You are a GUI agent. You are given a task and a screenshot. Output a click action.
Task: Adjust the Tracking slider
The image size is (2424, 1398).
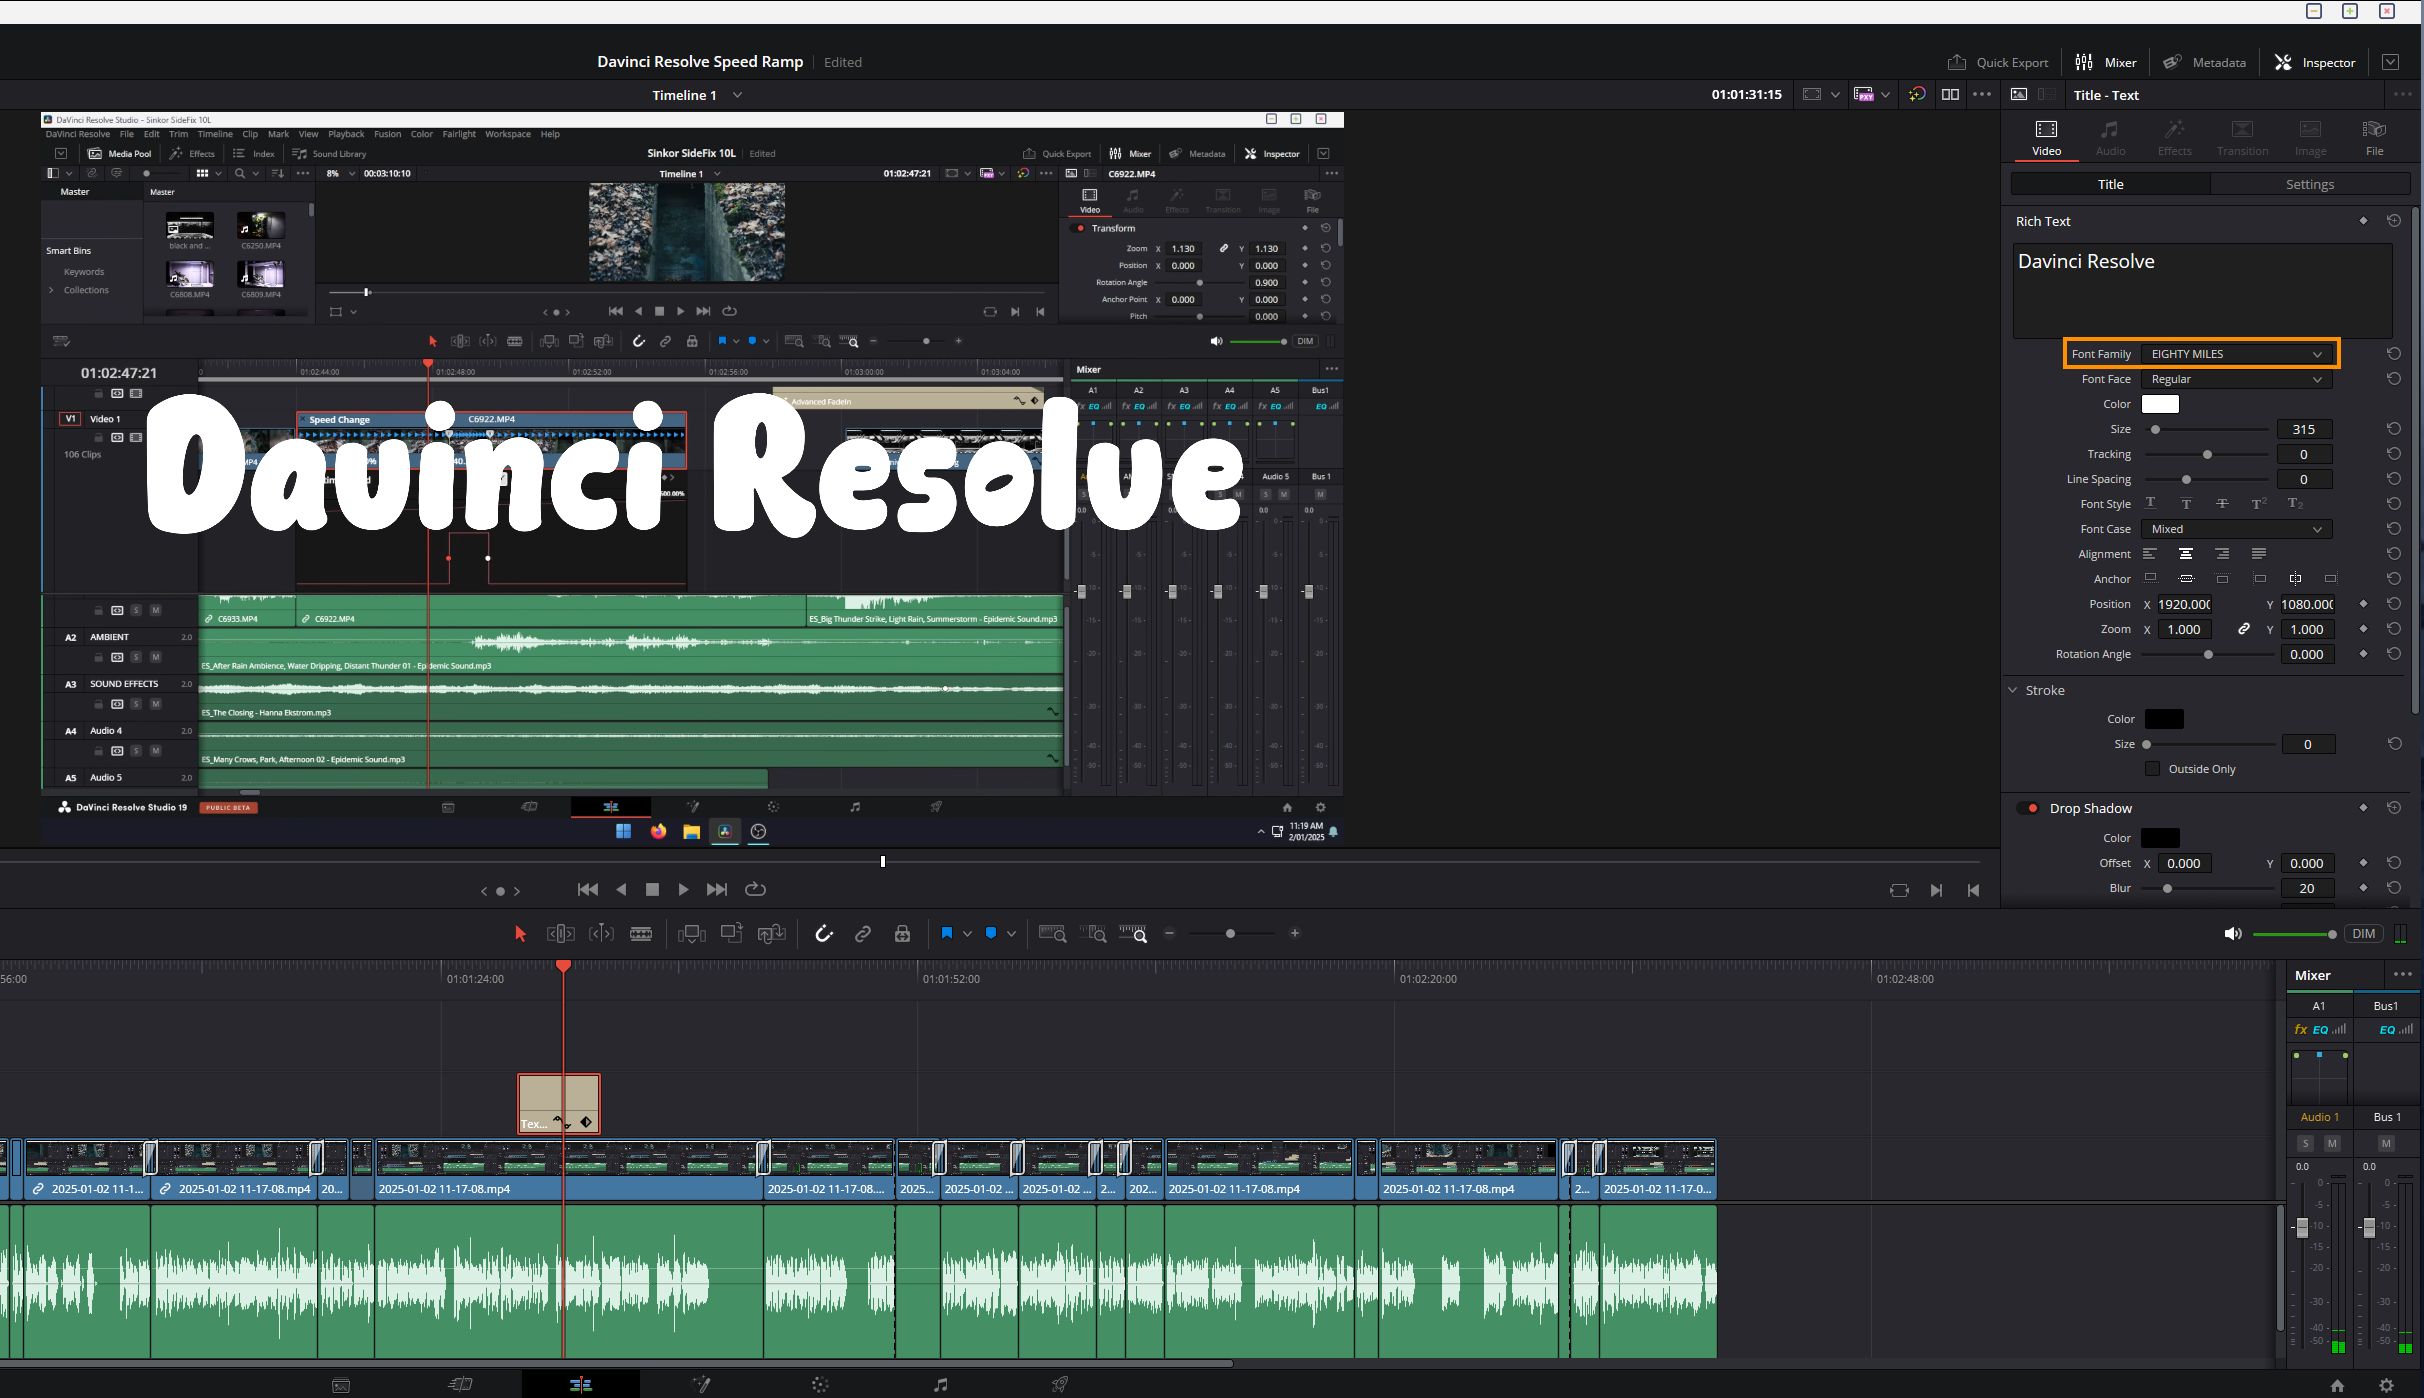click(x=2207, y=454)
